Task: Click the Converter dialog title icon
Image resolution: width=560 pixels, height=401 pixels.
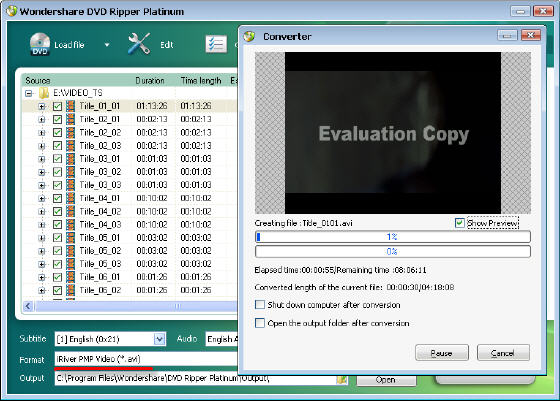Action: [249, 36]
